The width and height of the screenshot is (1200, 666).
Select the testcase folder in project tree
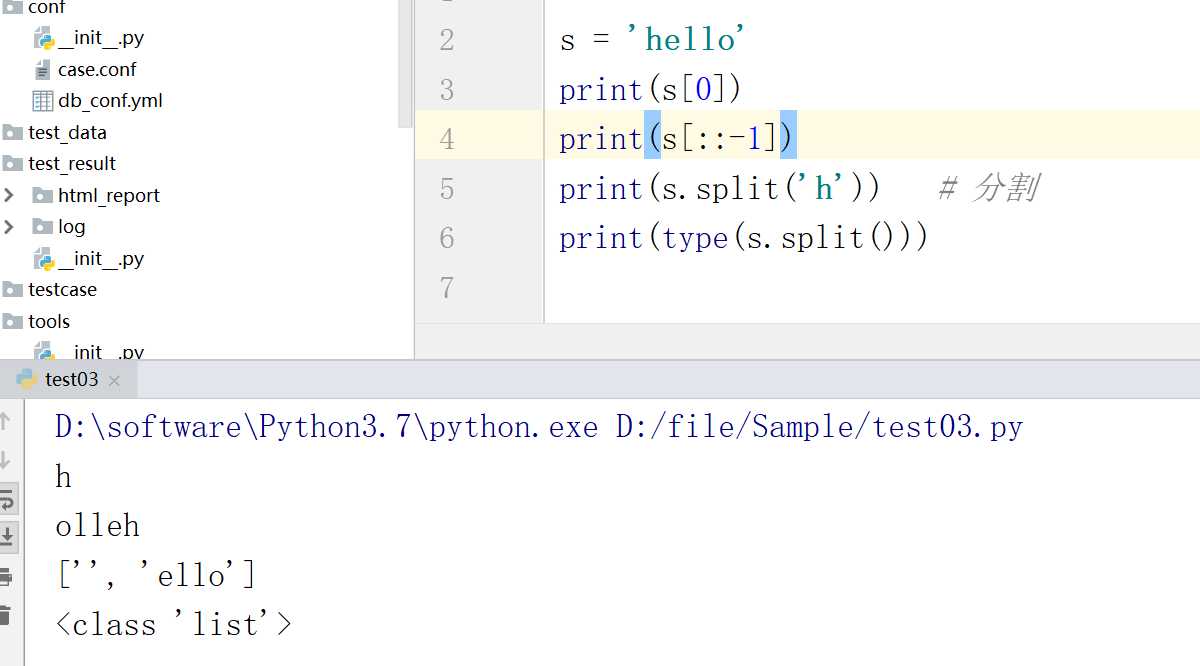coord(62,290)
